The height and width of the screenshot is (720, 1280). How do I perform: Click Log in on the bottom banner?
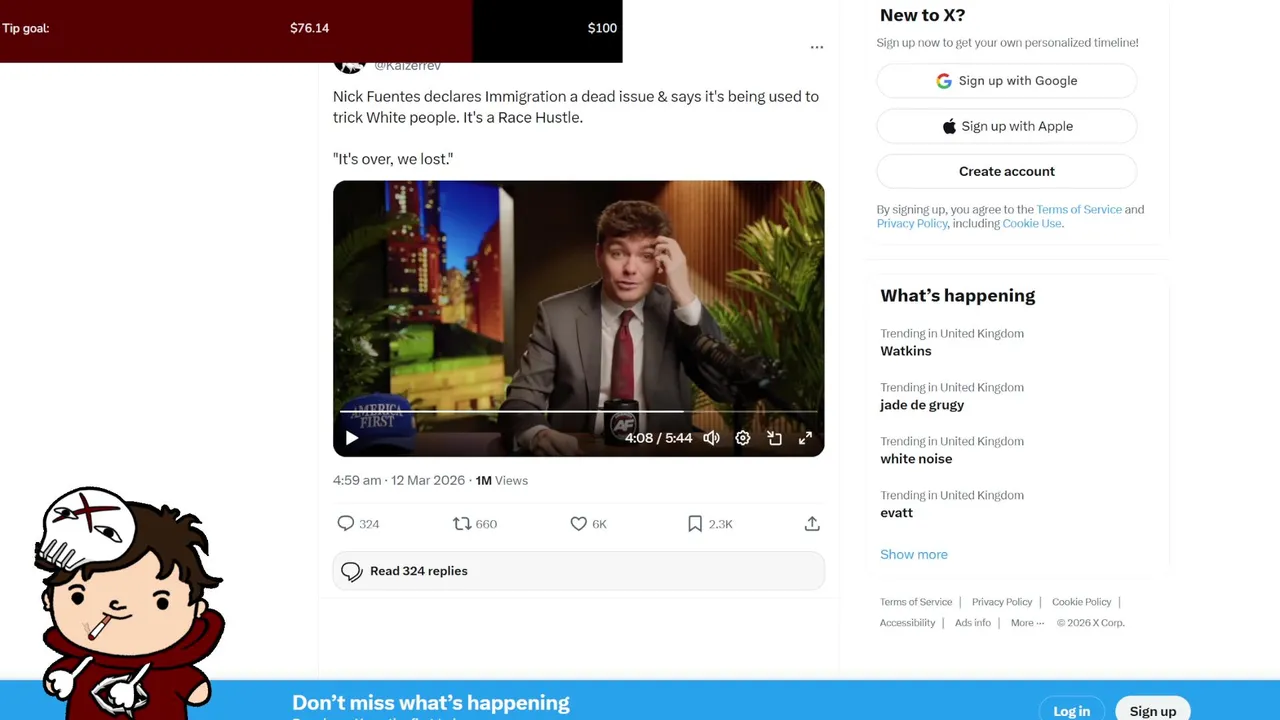pyautogui.click(x=1072, y=711)
